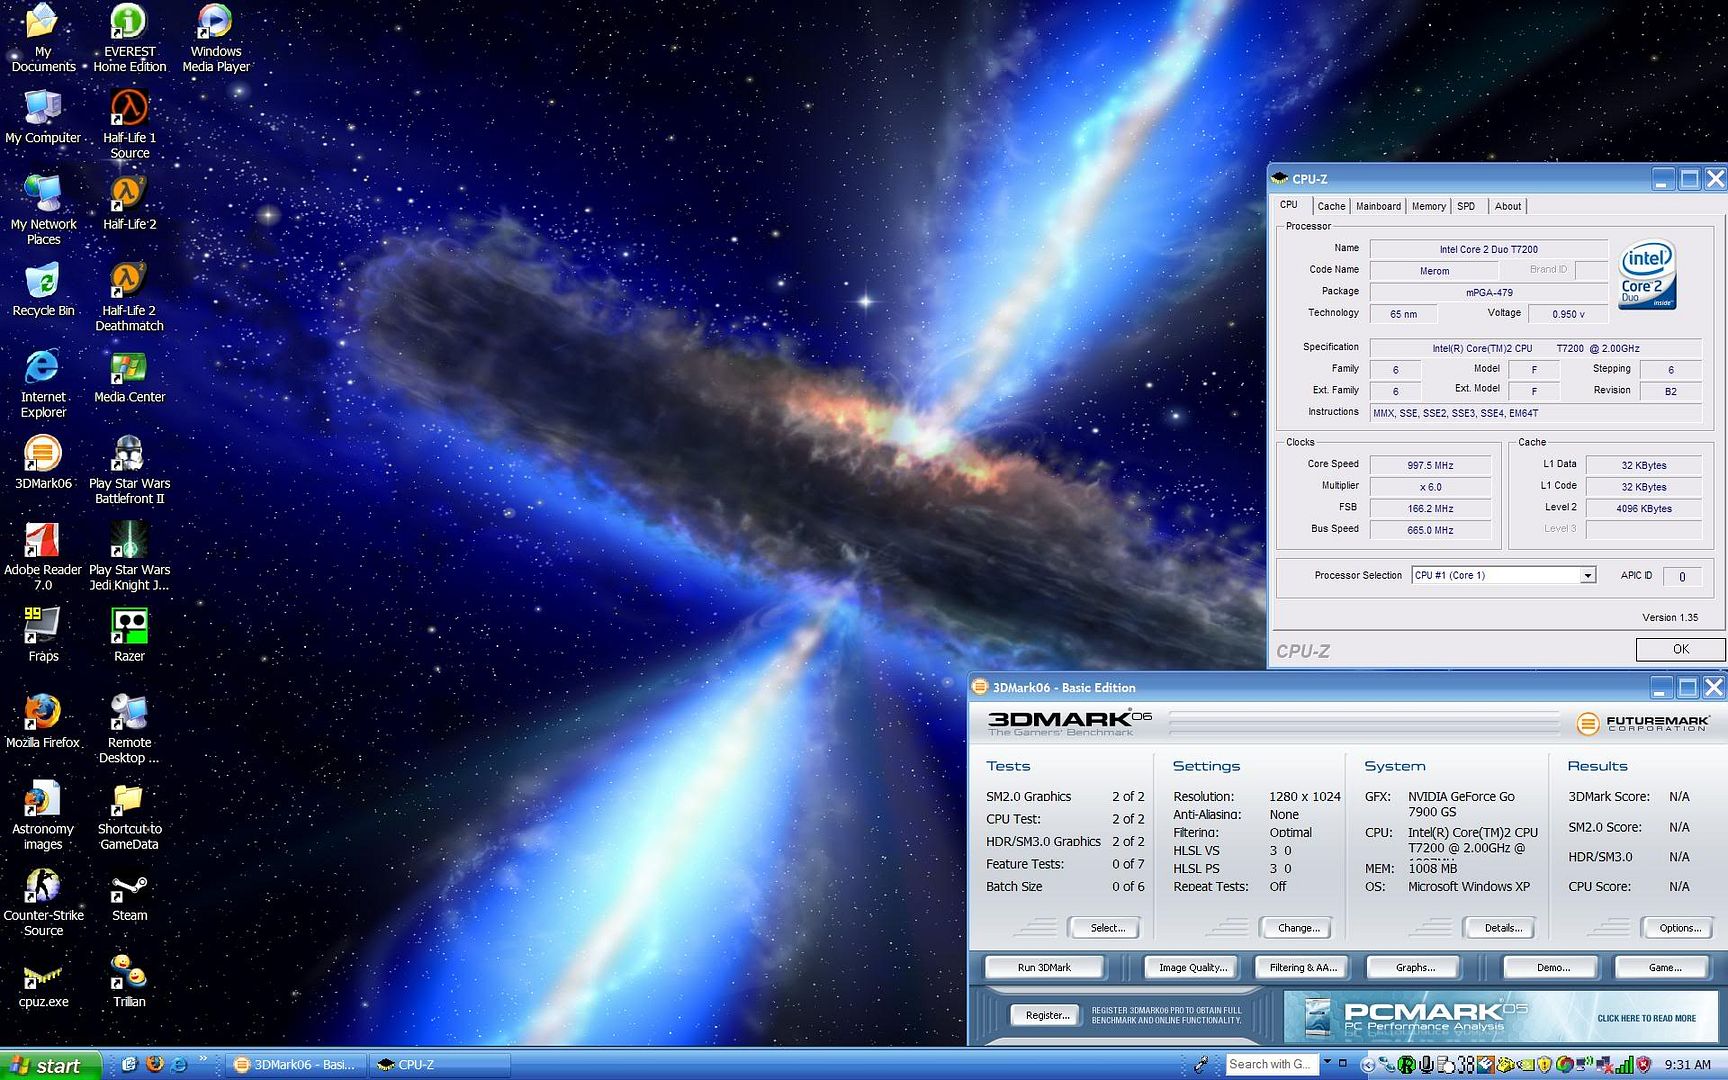The image size is (1728, 1080).
Task: Select the Fraps desktop icon
Action: click(43, 634)
